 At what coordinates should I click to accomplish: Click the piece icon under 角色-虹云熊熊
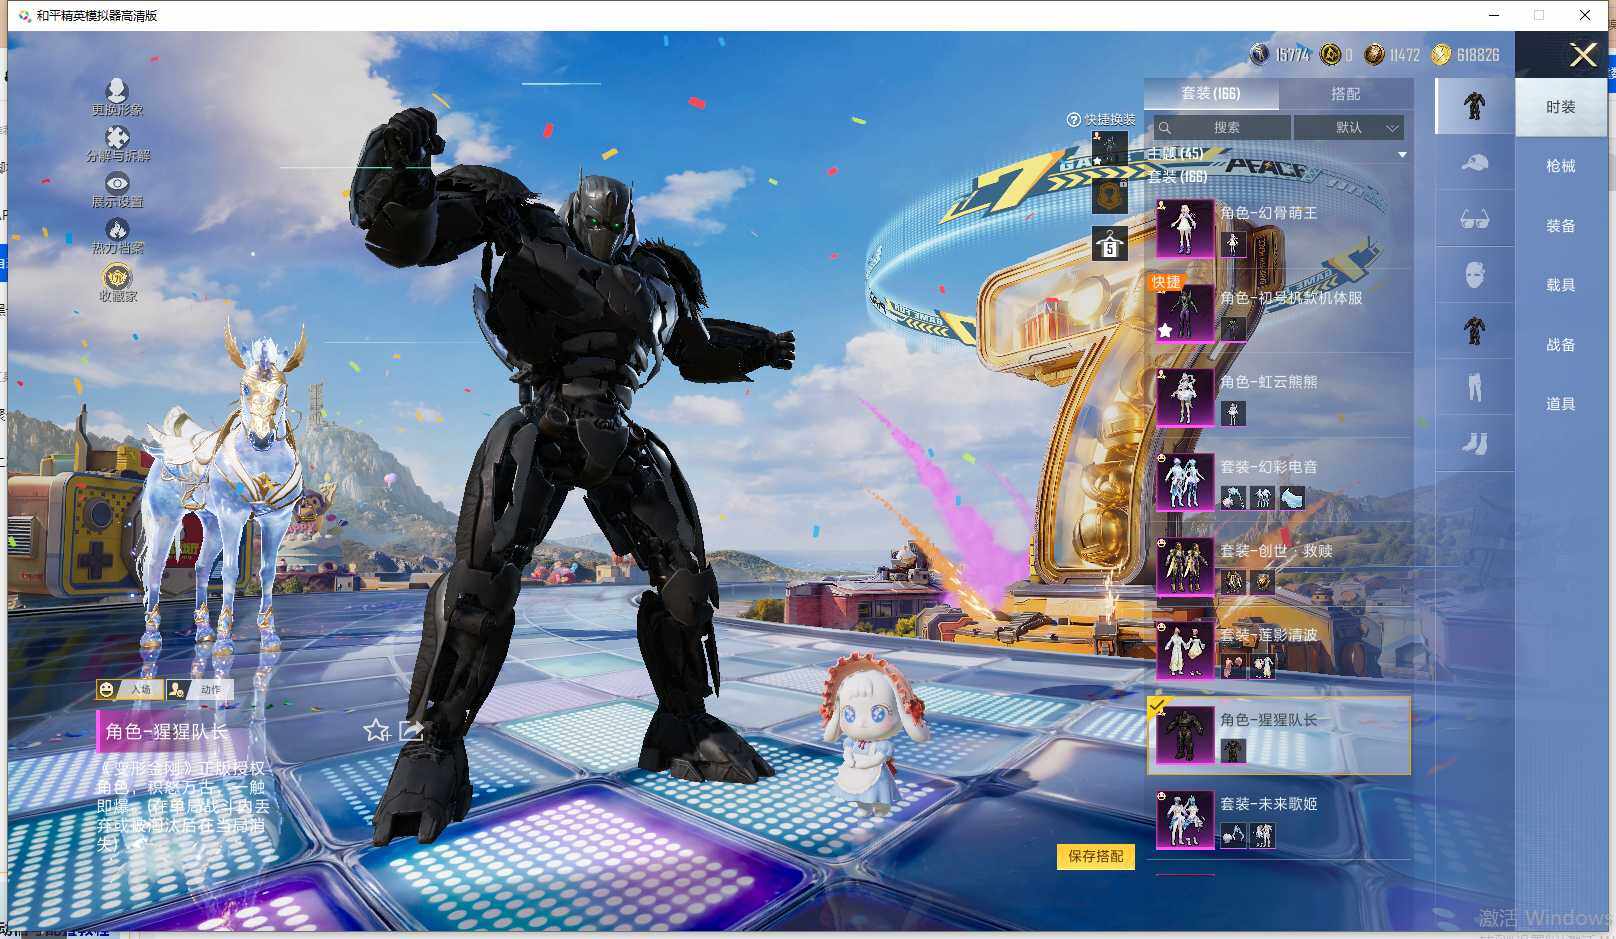[x=1233, y=413]
